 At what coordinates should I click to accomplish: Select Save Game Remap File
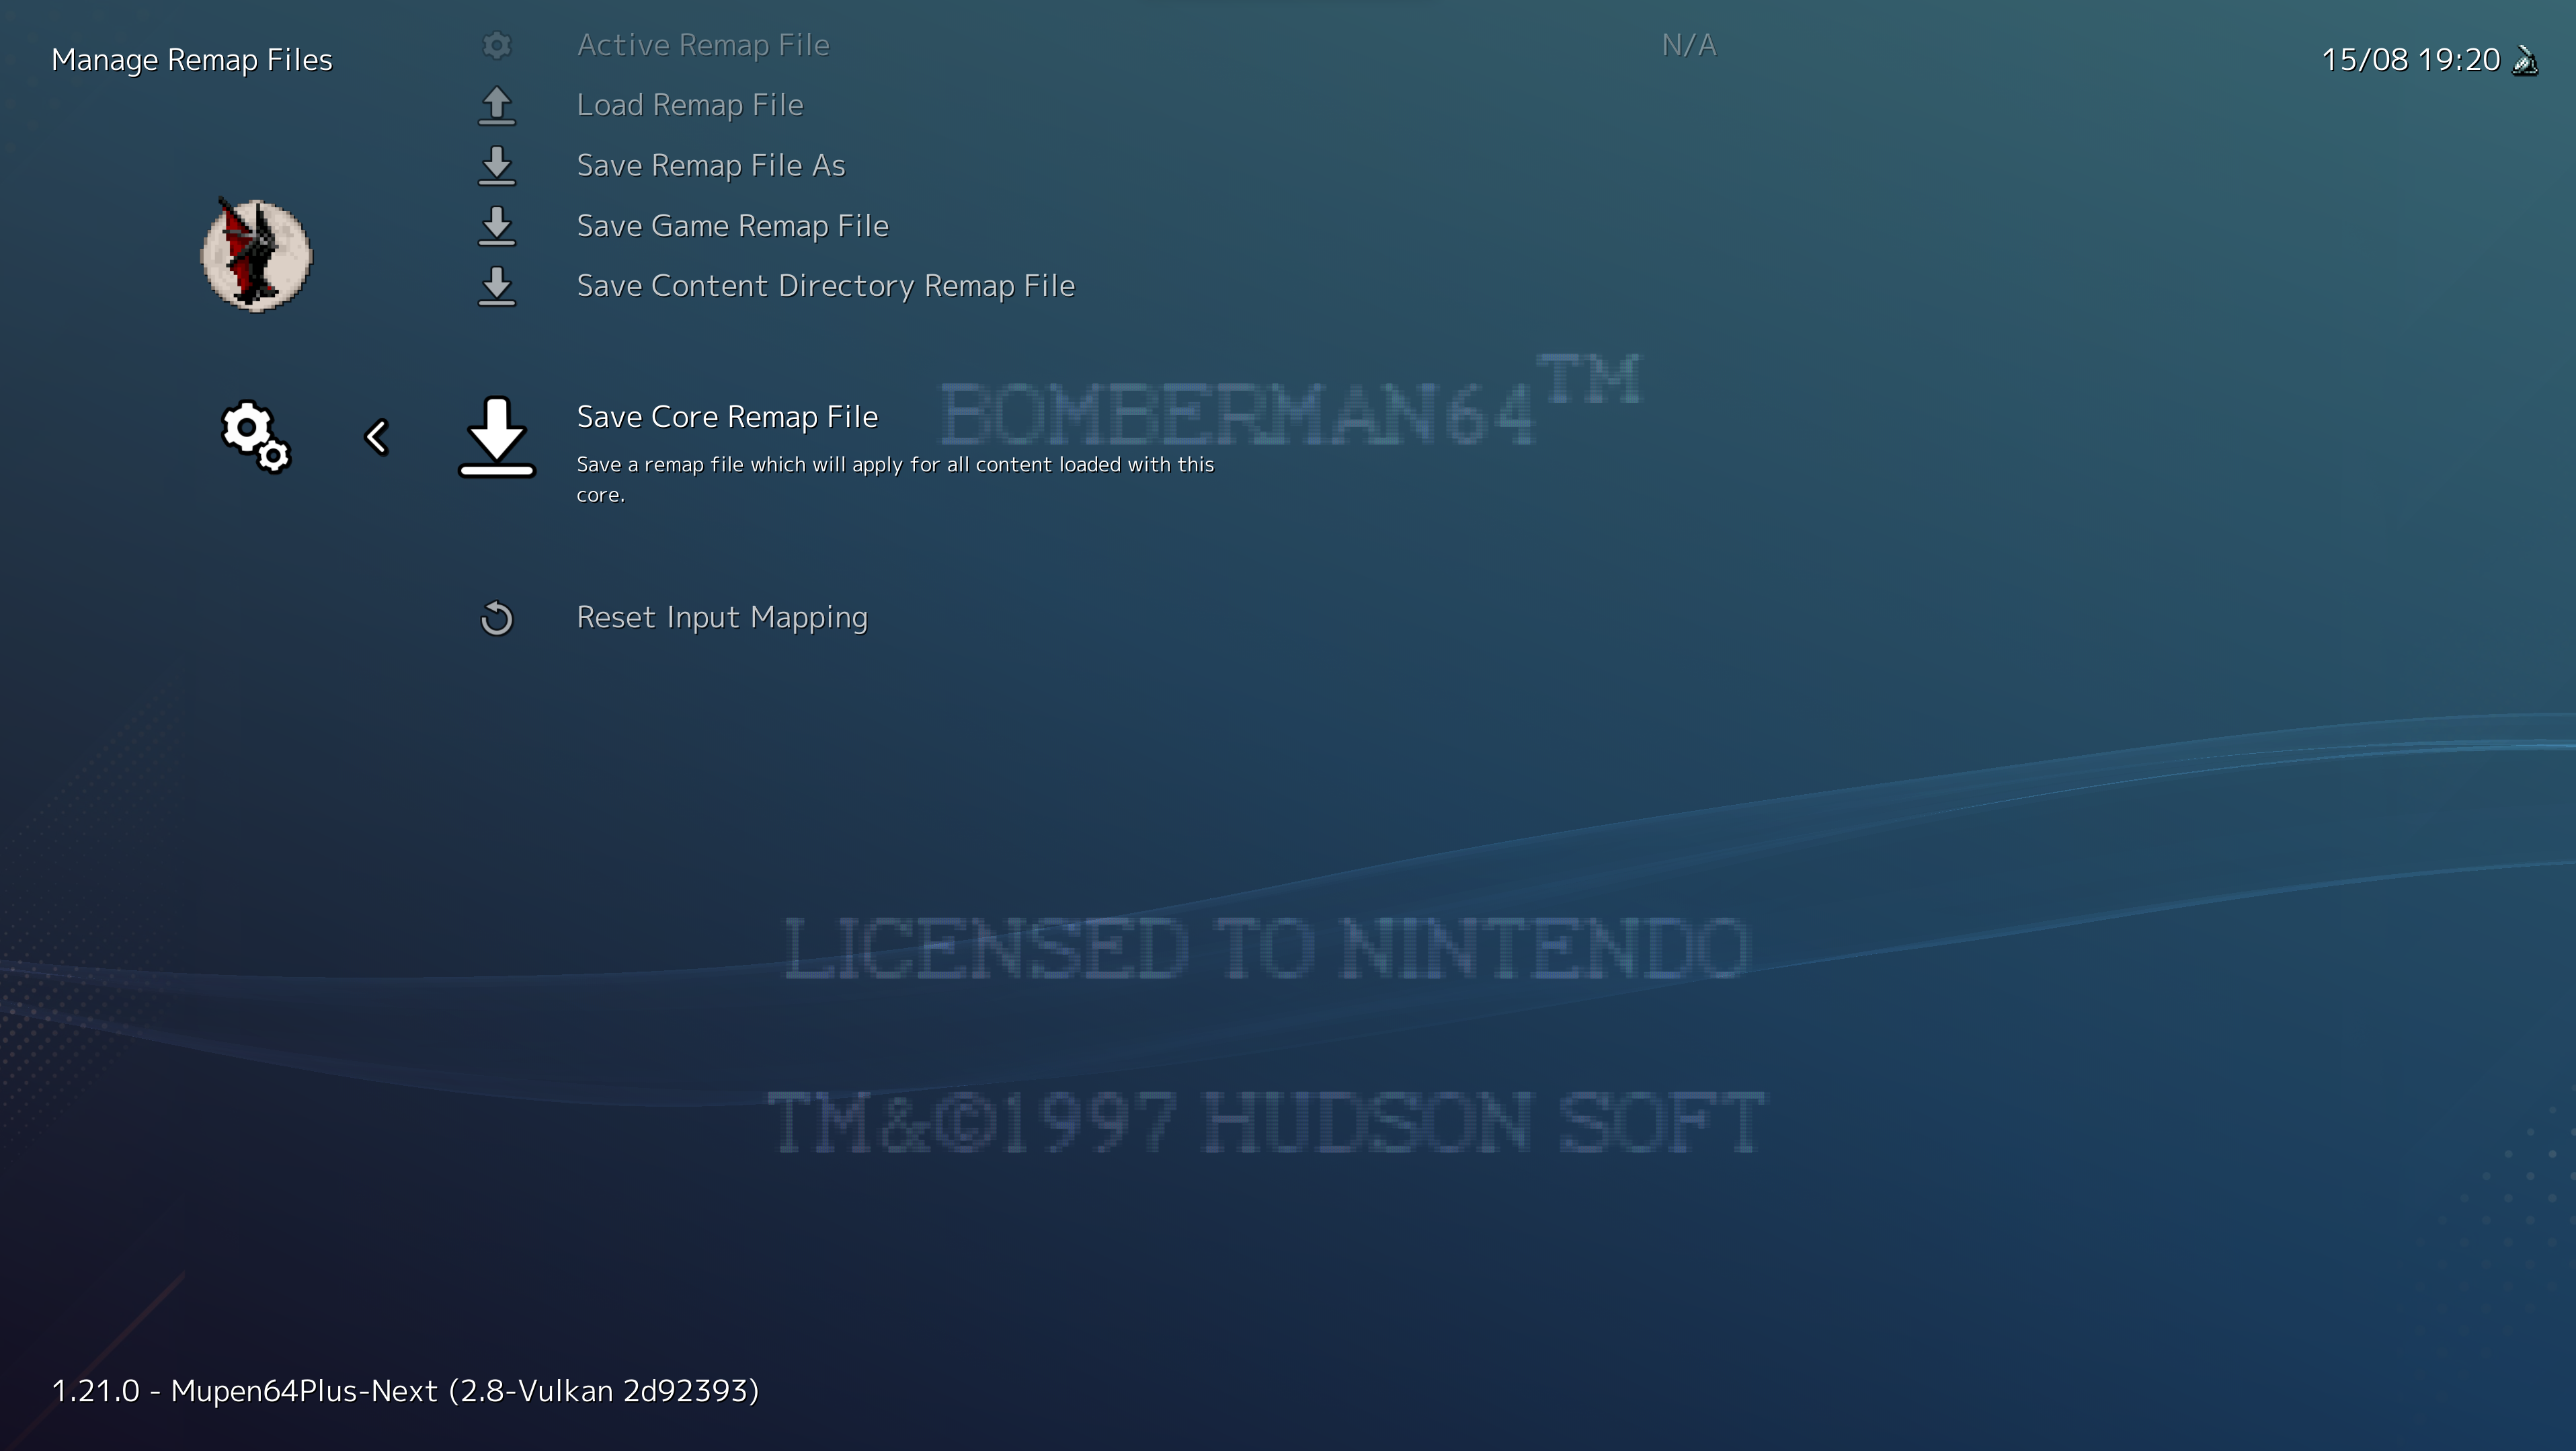[x=732, y=226]
